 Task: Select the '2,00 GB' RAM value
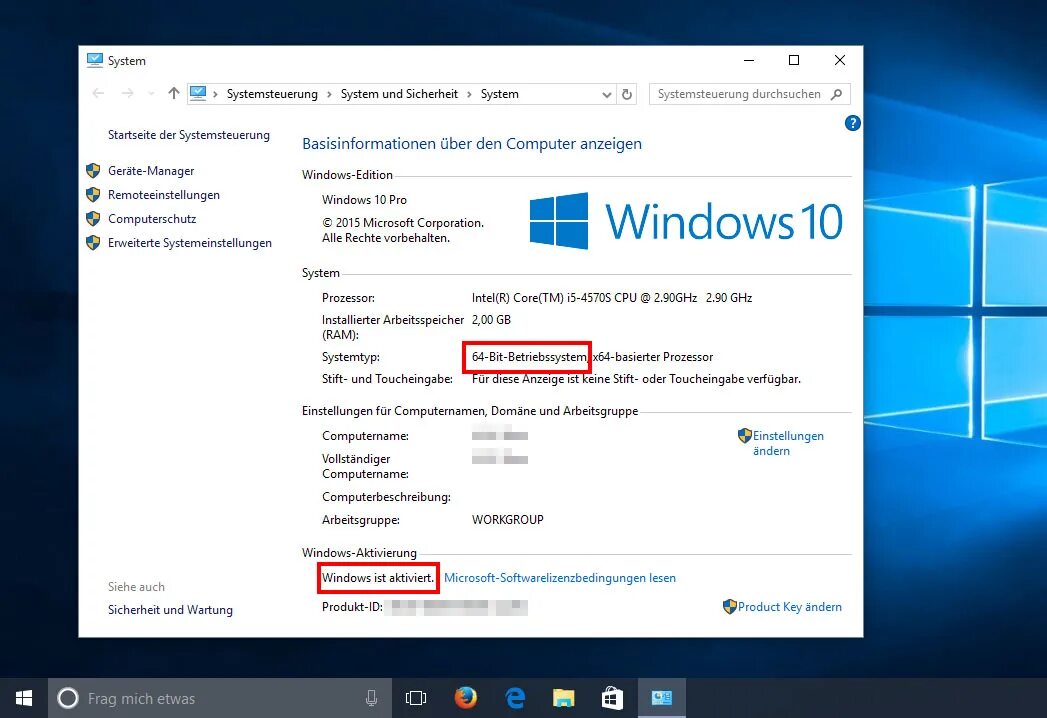coord(491,320)
